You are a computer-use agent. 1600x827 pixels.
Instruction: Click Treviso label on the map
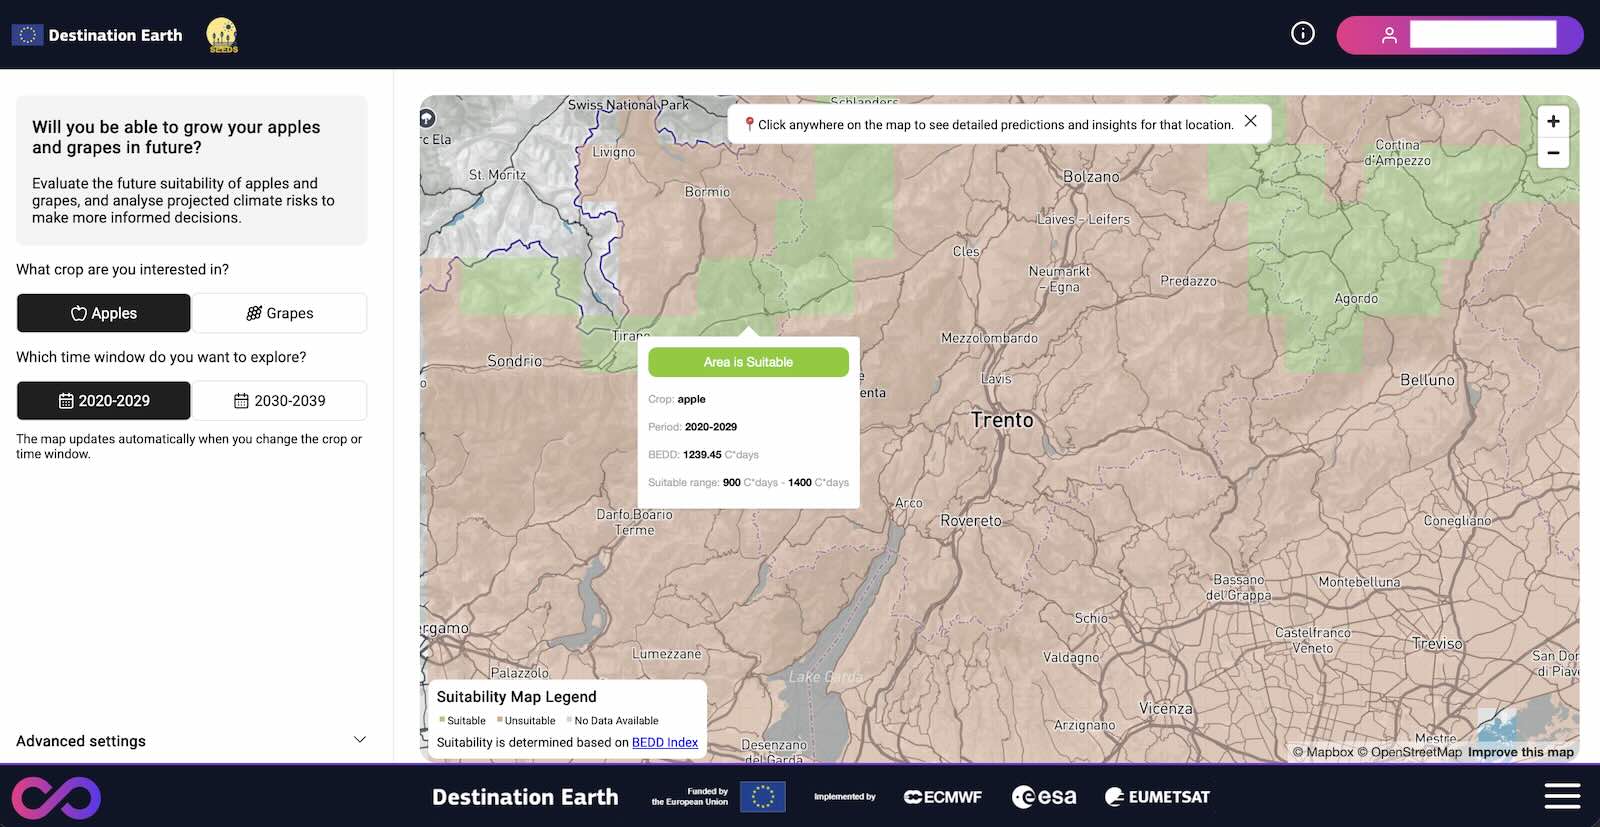(x=1437, y=644)
